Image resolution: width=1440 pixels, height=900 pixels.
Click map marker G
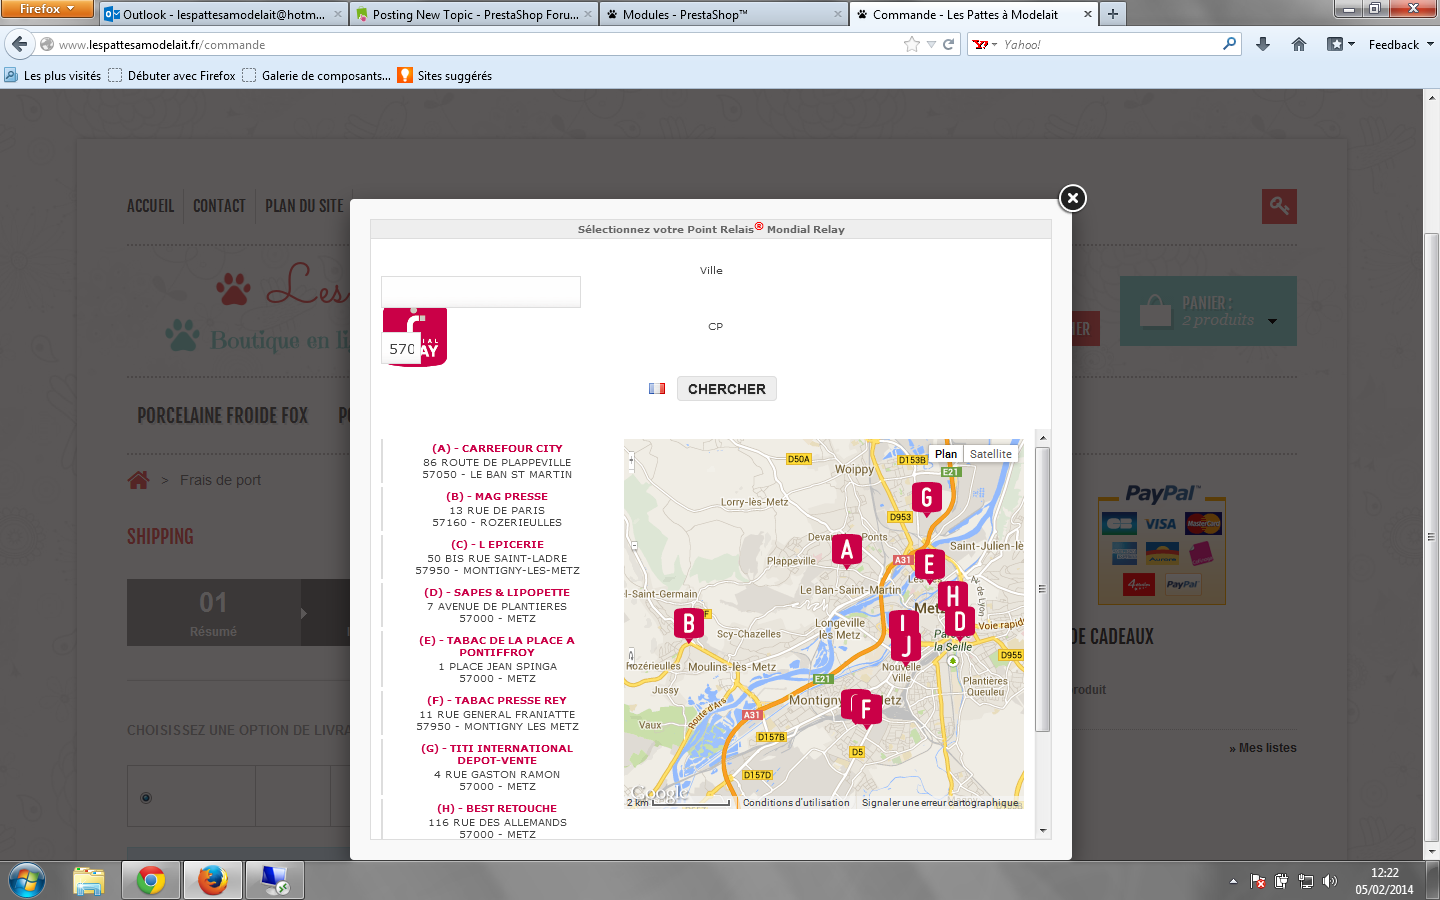[x=927, y=498]
